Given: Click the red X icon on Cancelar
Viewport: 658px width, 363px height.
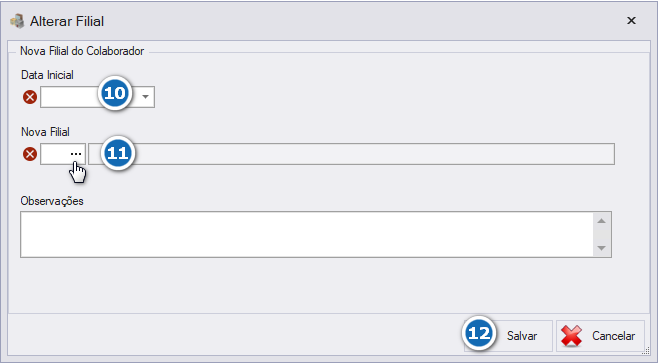Looking at the screenshot, I should click(572, 336).
